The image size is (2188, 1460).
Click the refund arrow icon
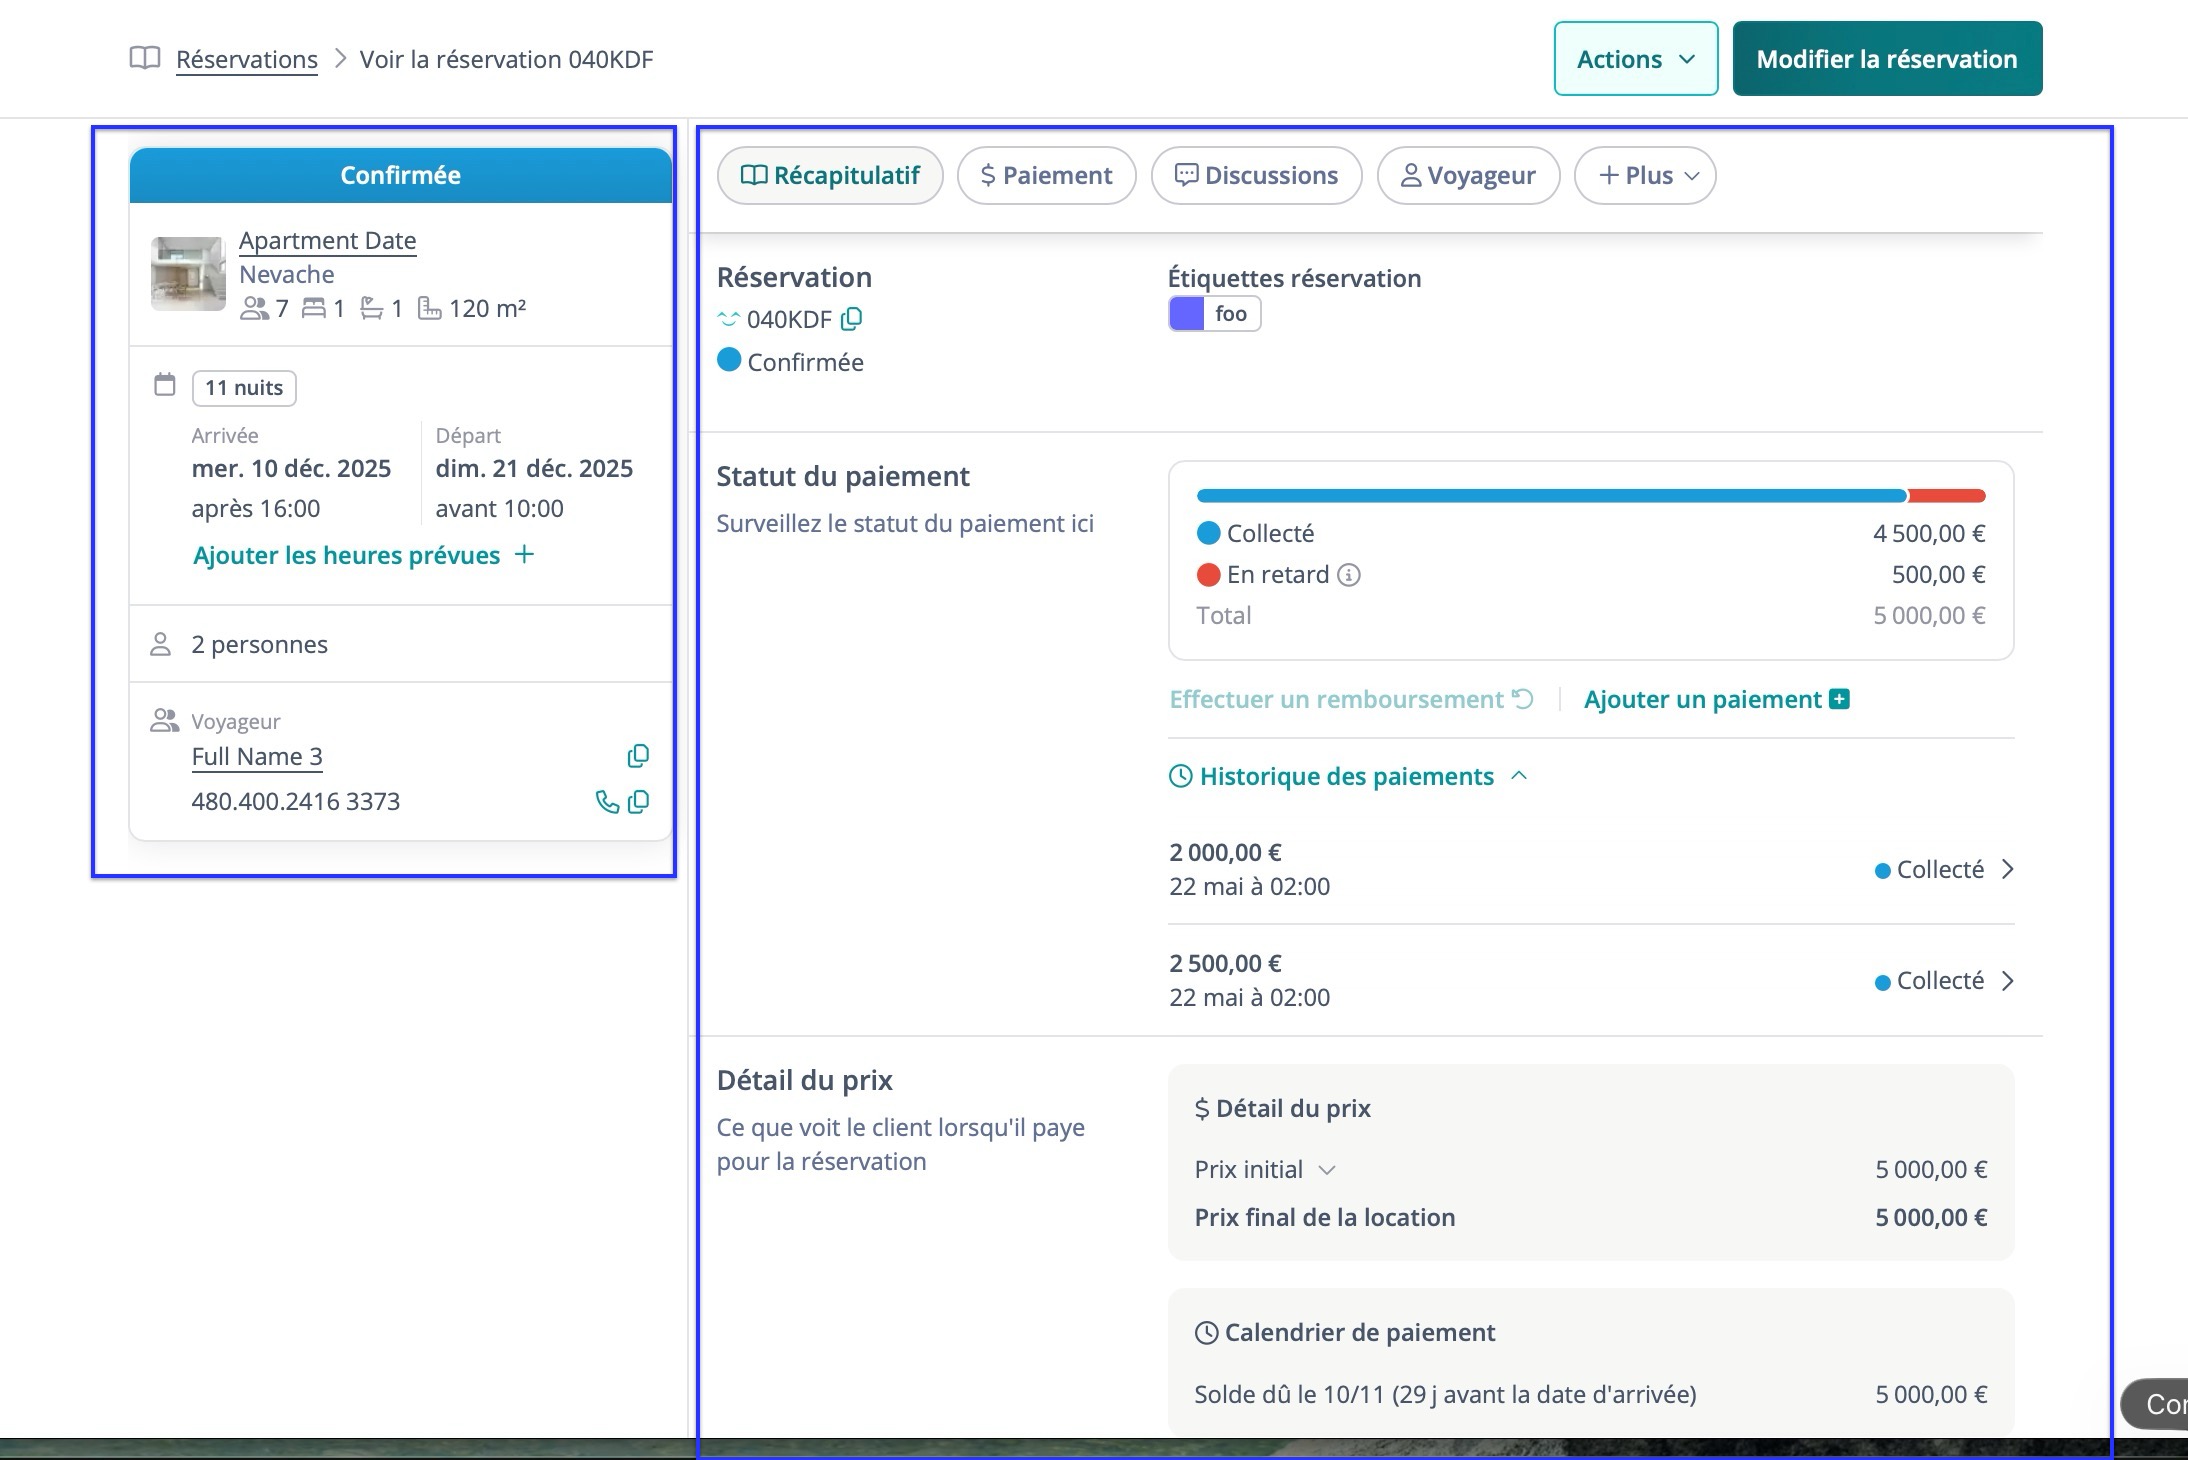1522,699
